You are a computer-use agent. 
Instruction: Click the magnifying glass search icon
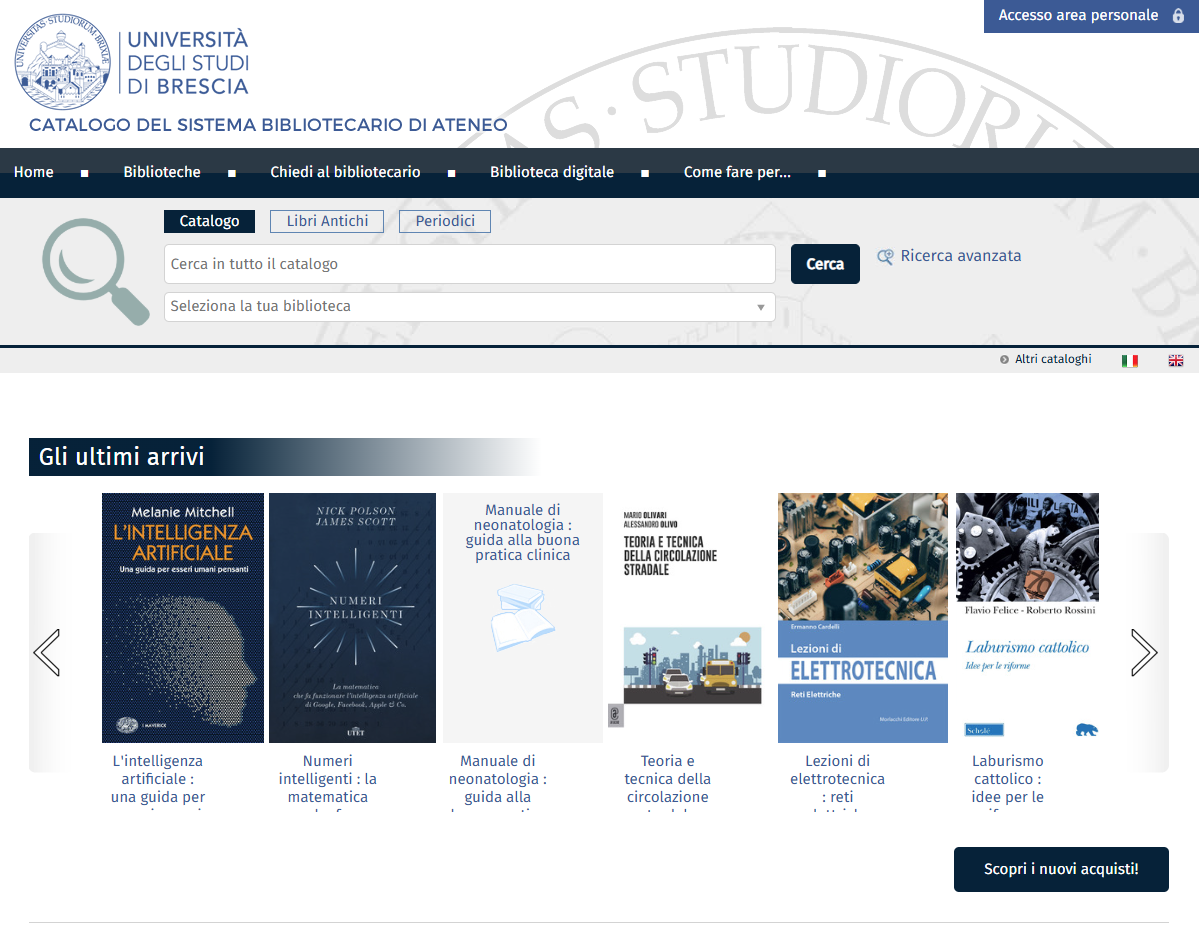tap(95, 270)
